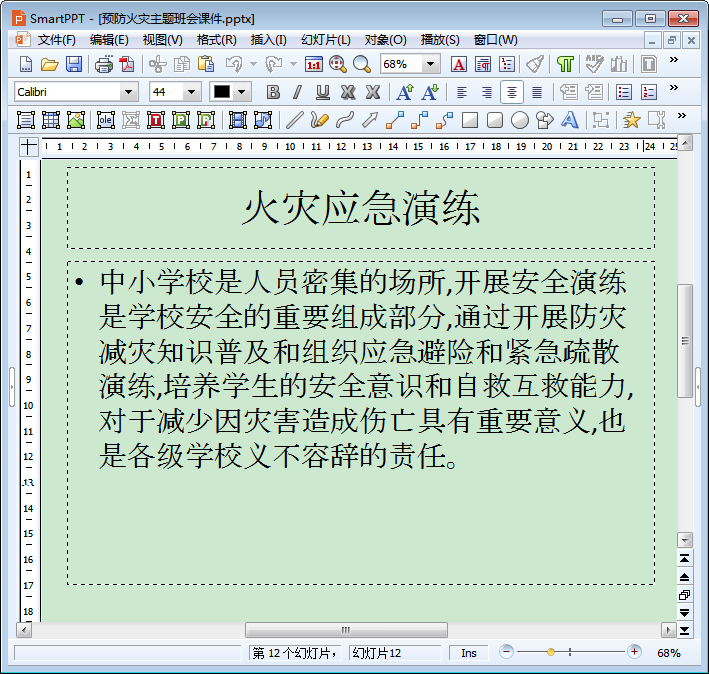Open the 视图(V) menu
Screen dimensions: 709x674
click(162, 40)
